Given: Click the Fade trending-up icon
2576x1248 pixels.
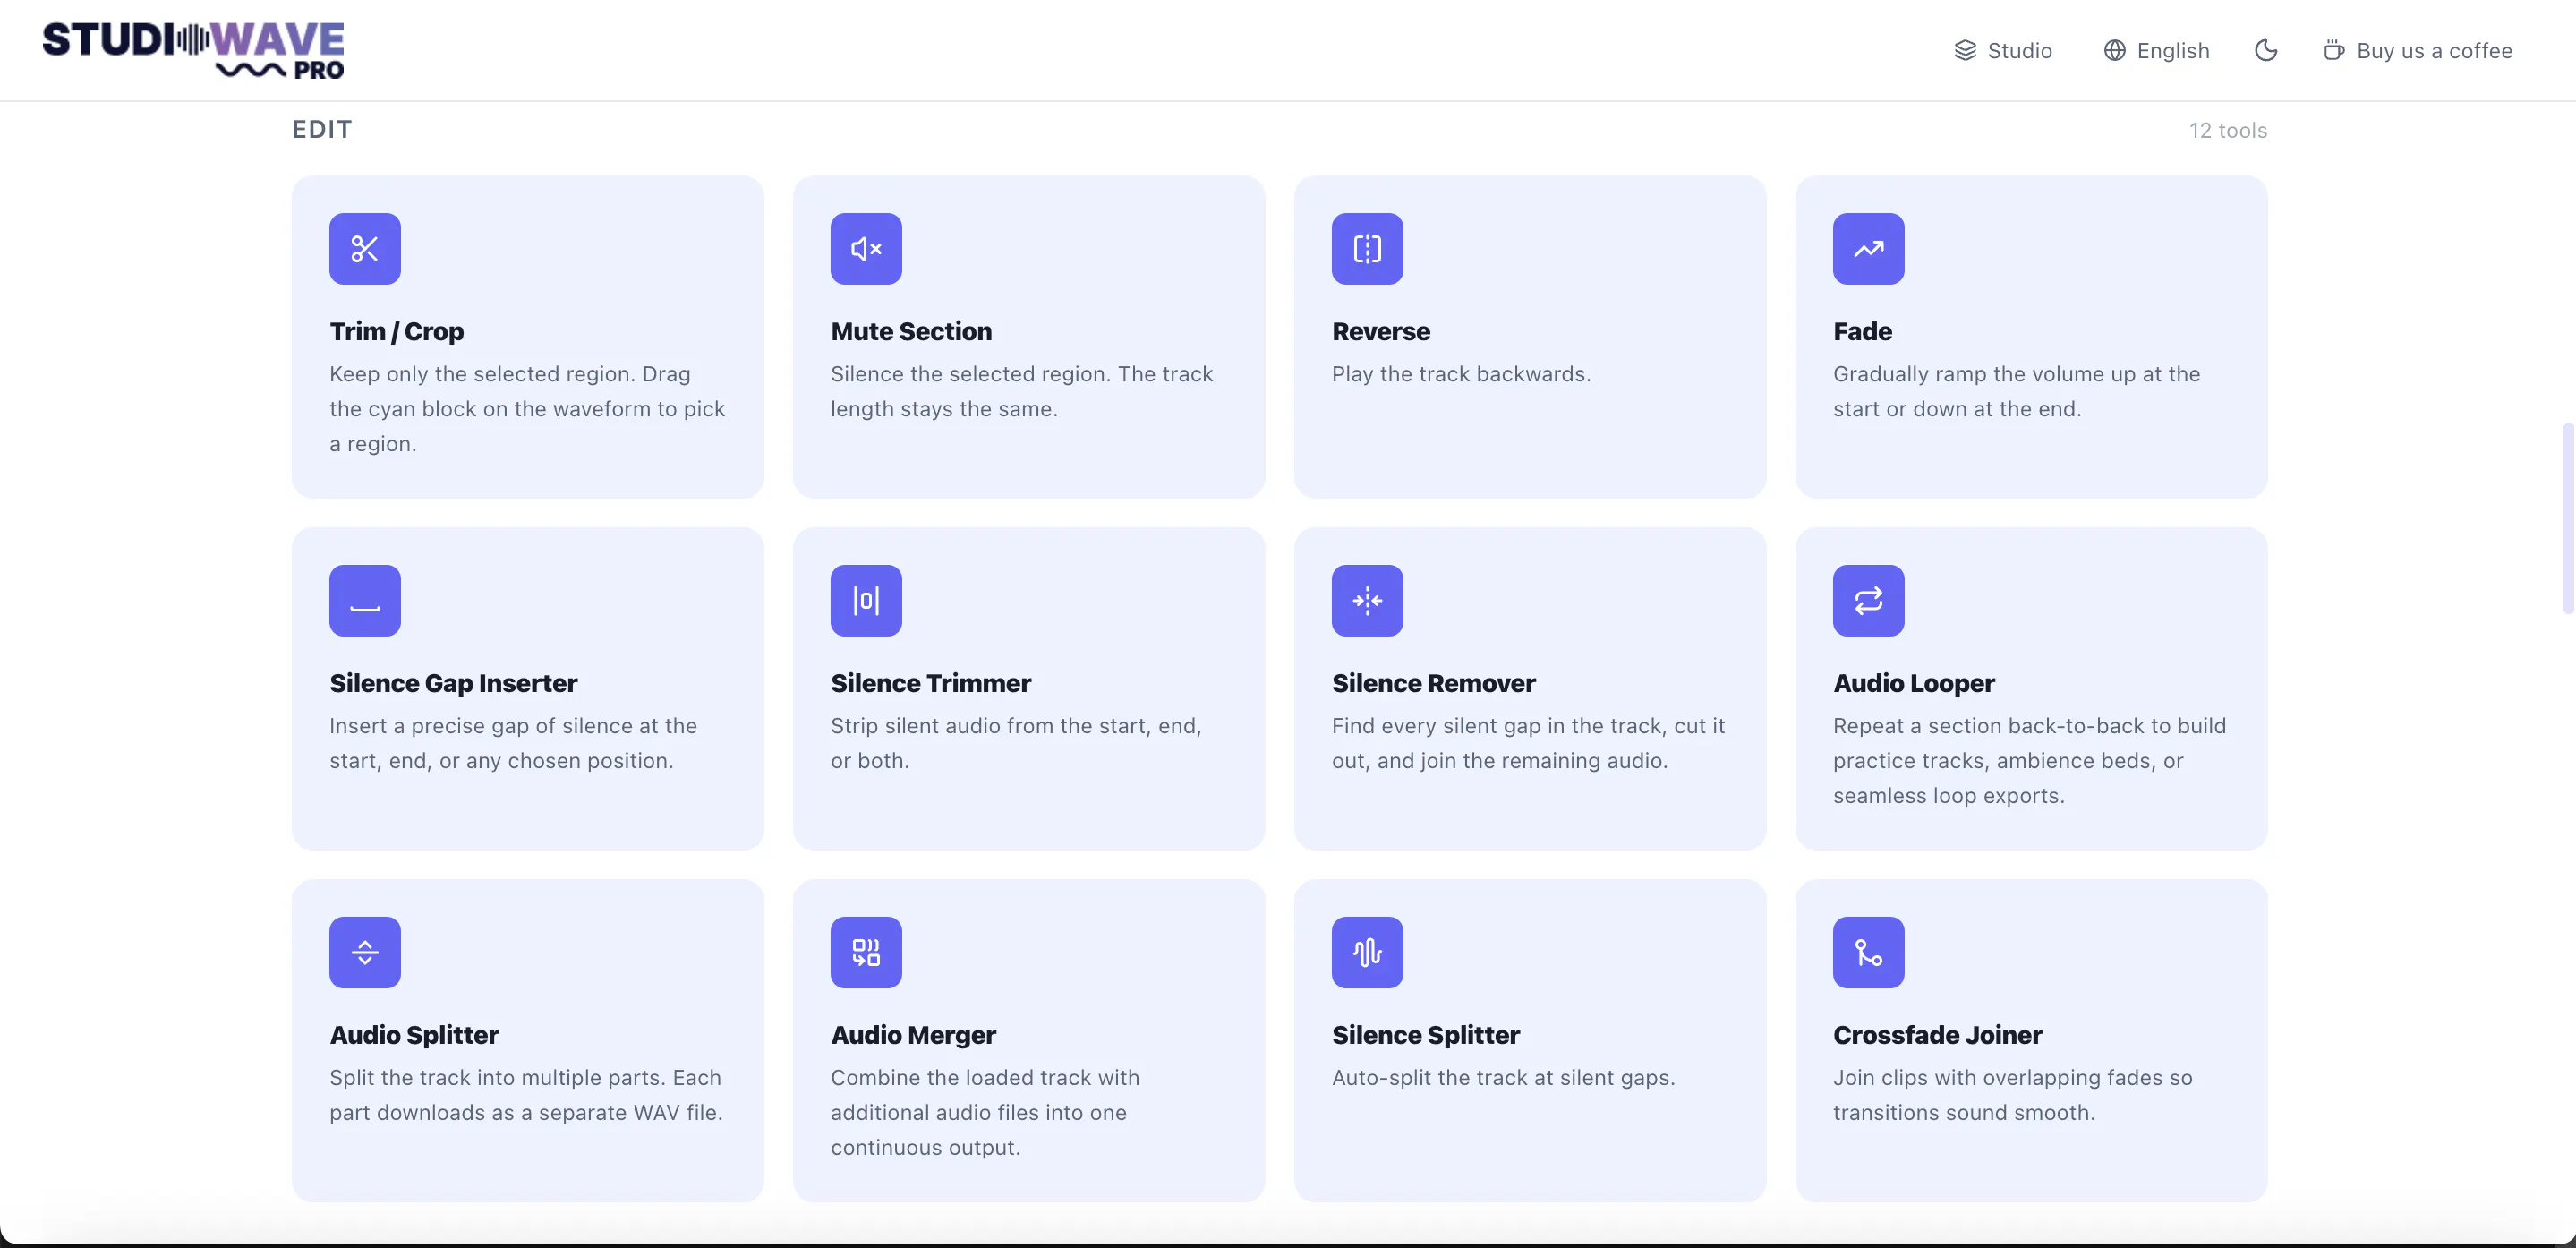Looking at the screenshot, I should 1868,248.
